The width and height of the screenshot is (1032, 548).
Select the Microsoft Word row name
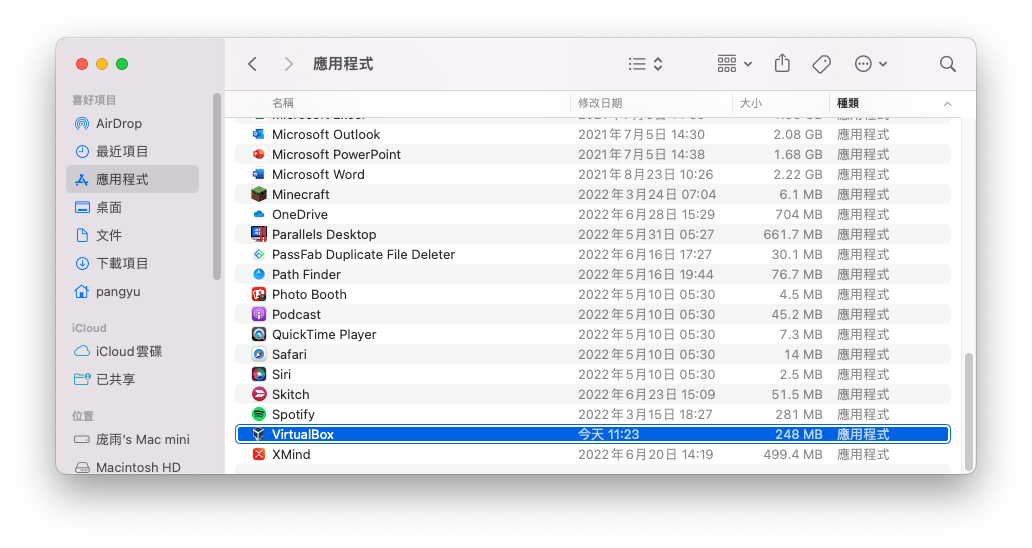(318, 174)
